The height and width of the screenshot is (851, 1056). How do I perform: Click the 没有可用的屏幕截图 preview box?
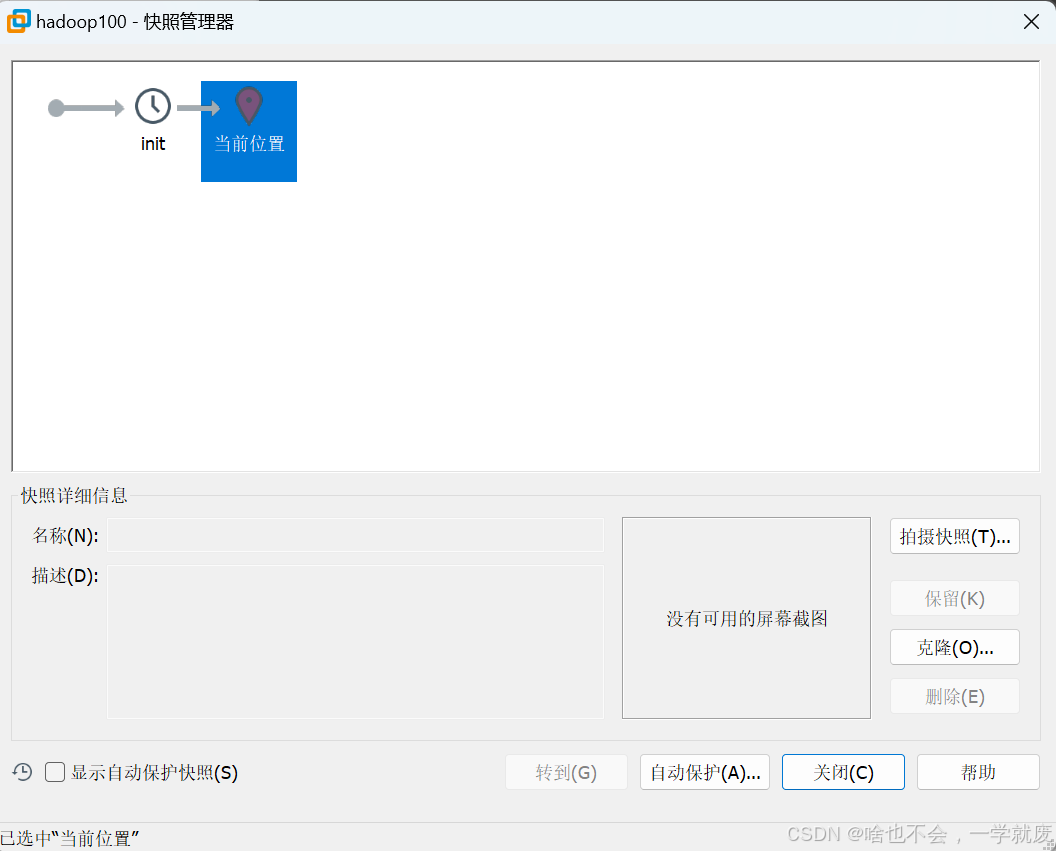point(746,618)
